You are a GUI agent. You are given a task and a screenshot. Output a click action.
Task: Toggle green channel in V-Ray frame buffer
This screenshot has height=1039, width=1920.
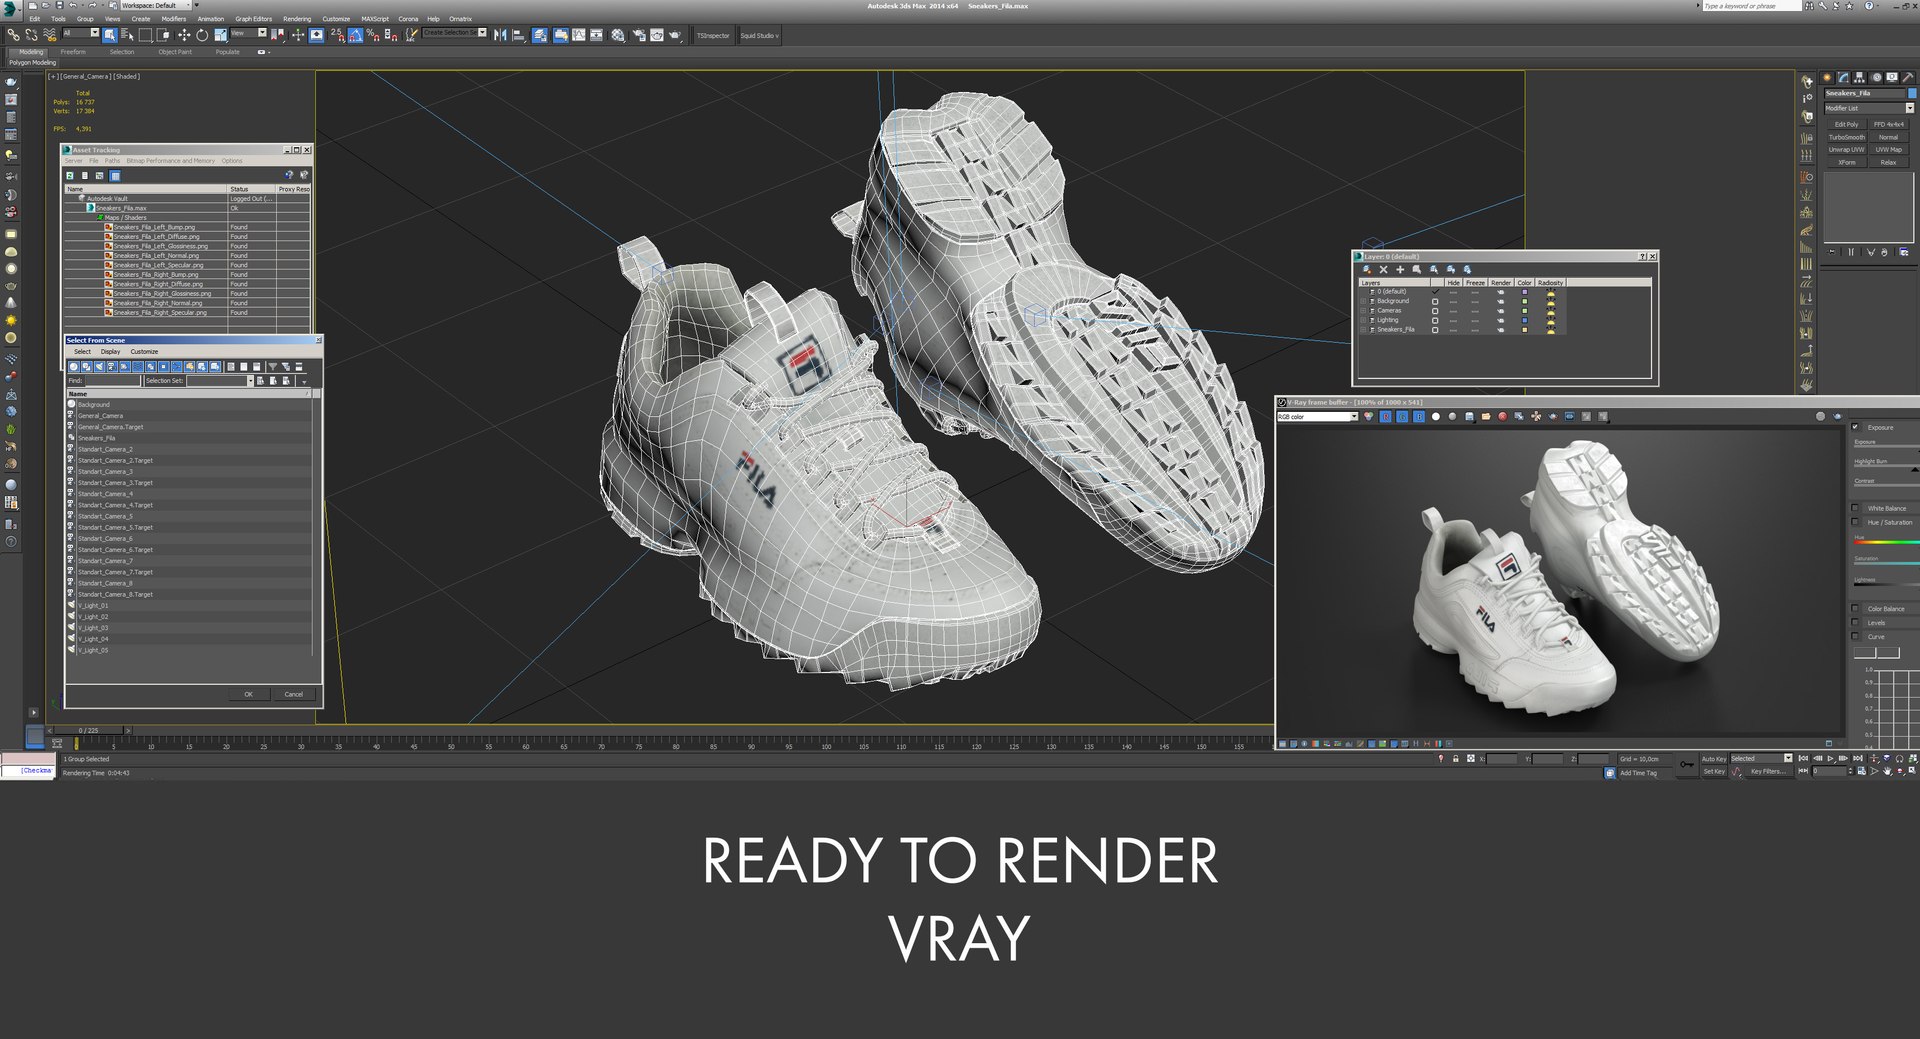(1402, 417)
